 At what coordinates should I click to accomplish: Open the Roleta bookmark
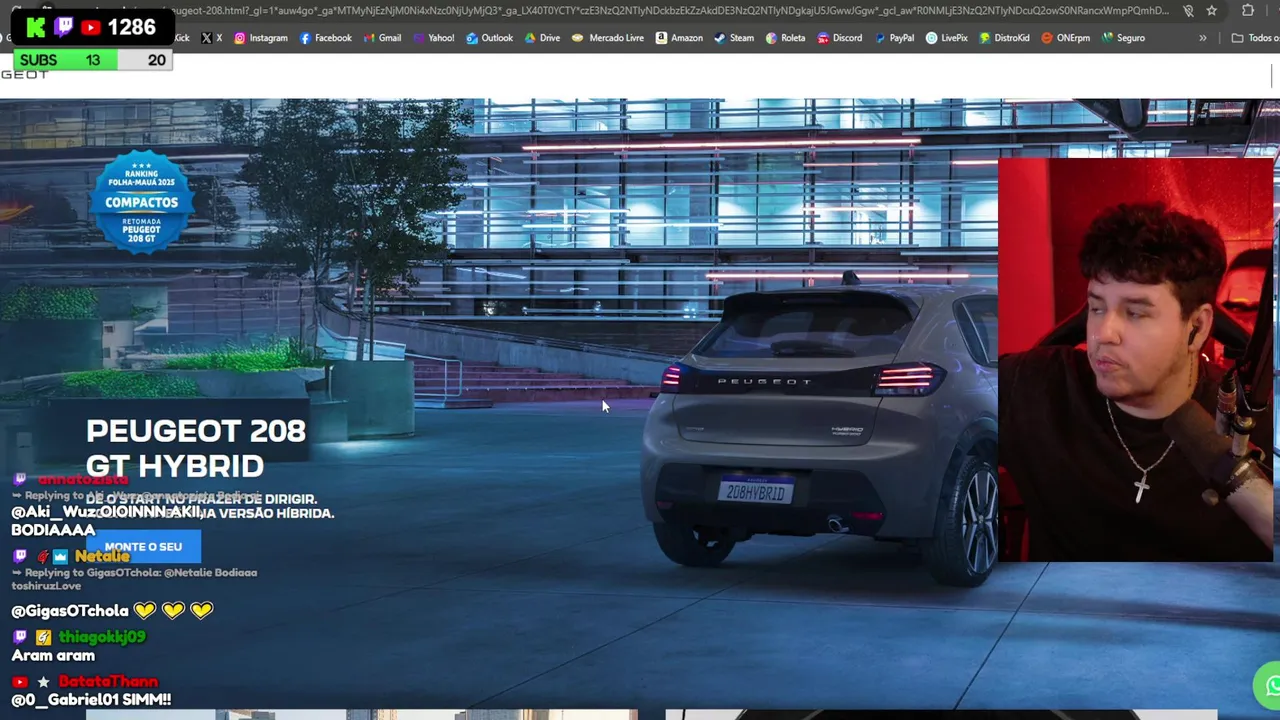[785, 38]
